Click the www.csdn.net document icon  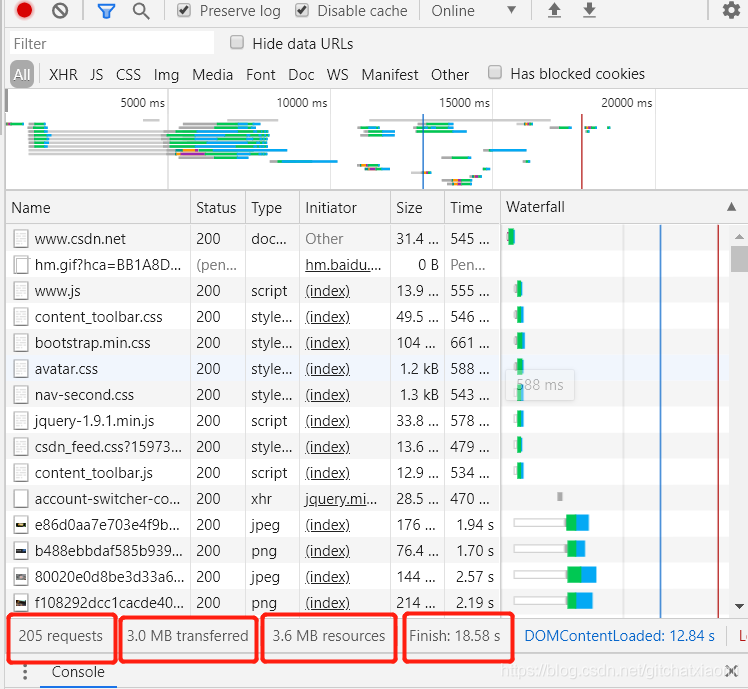[21, 239]
